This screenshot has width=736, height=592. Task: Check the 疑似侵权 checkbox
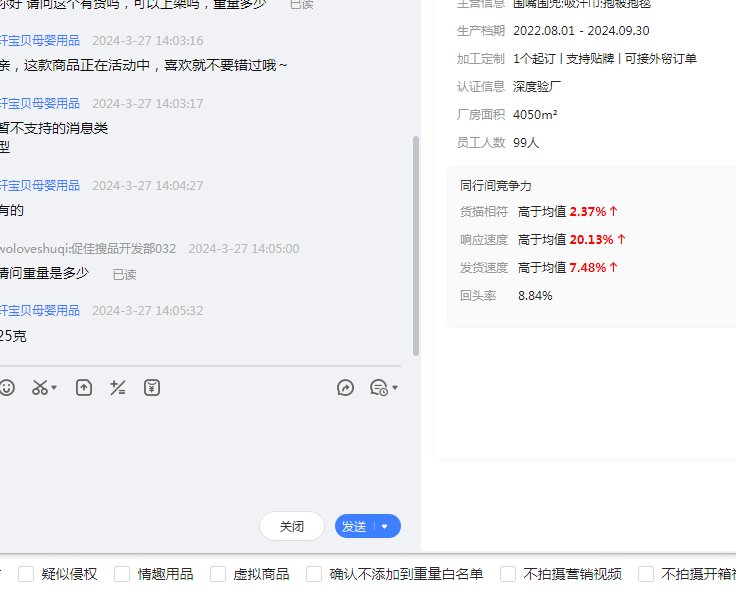click(x=26, y=574)
